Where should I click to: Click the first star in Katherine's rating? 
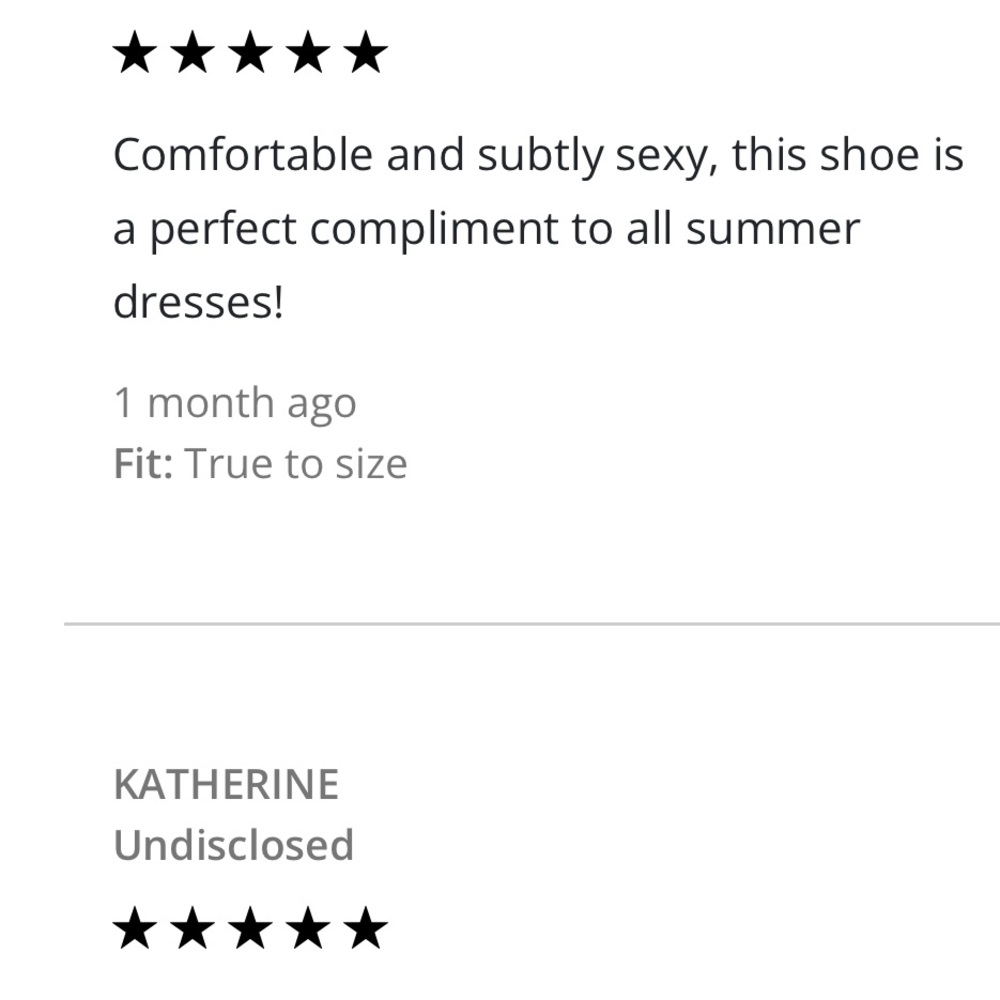(133, 929)
